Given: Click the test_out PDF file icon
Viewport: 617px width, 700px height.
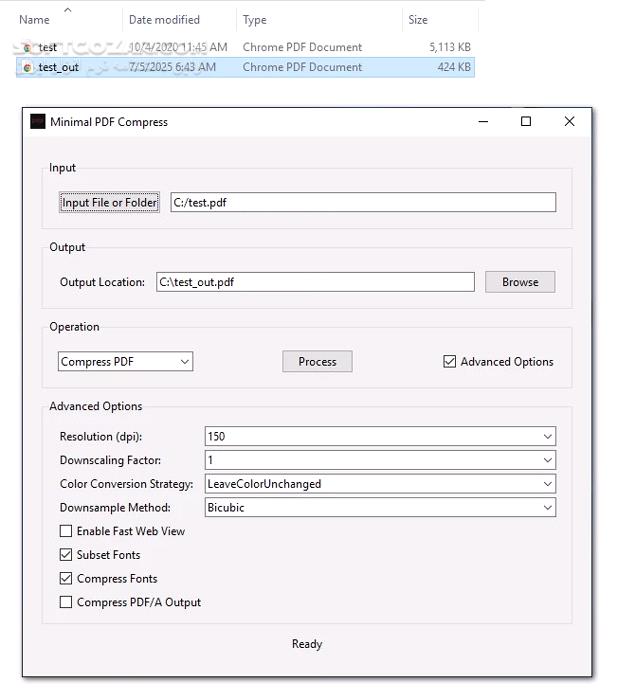Looking at the screenshot, I should pos(28,67).
